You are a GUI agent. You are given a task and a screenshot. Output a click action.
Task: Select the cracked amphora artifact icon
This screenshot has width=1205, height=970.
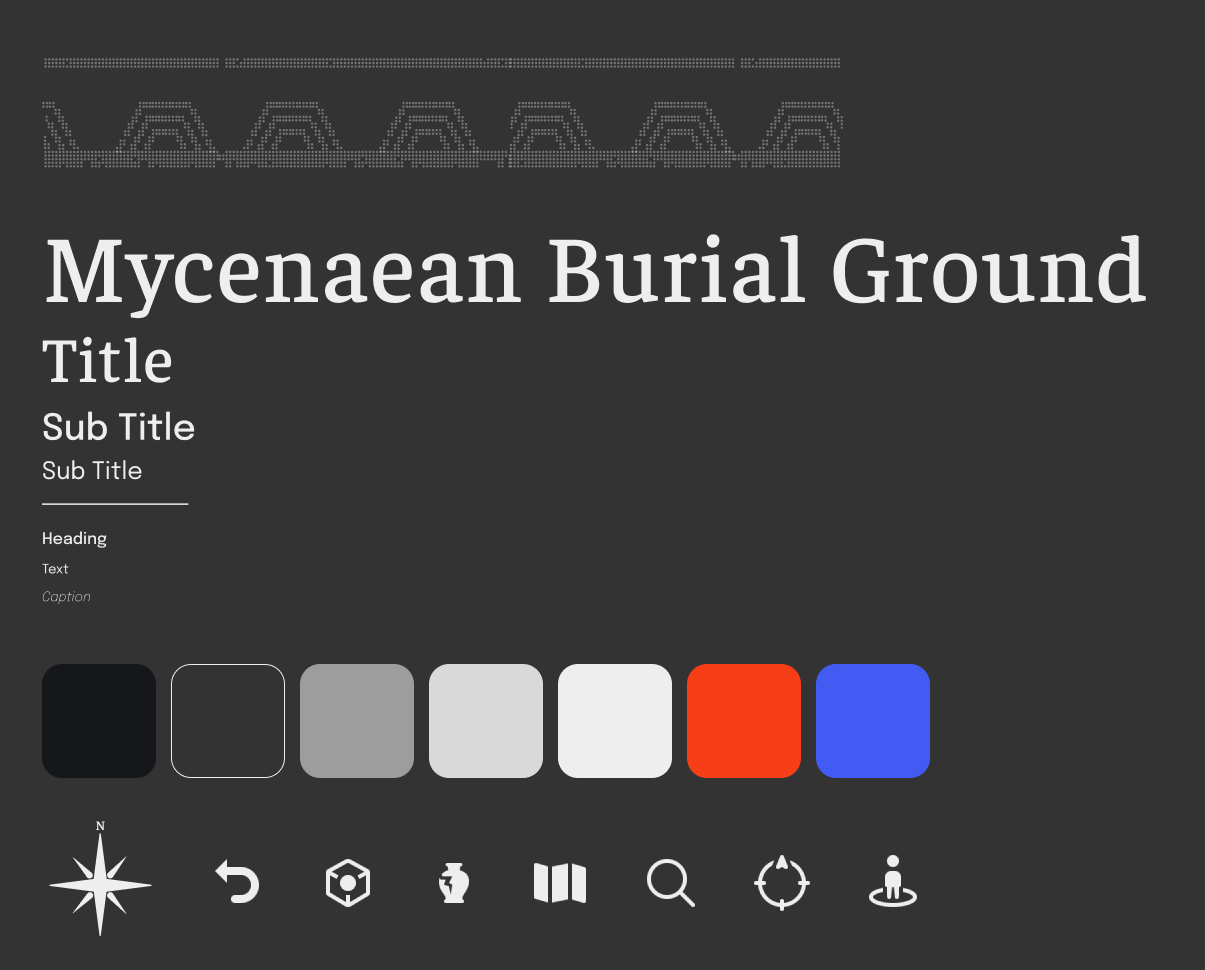pos(454,882)
